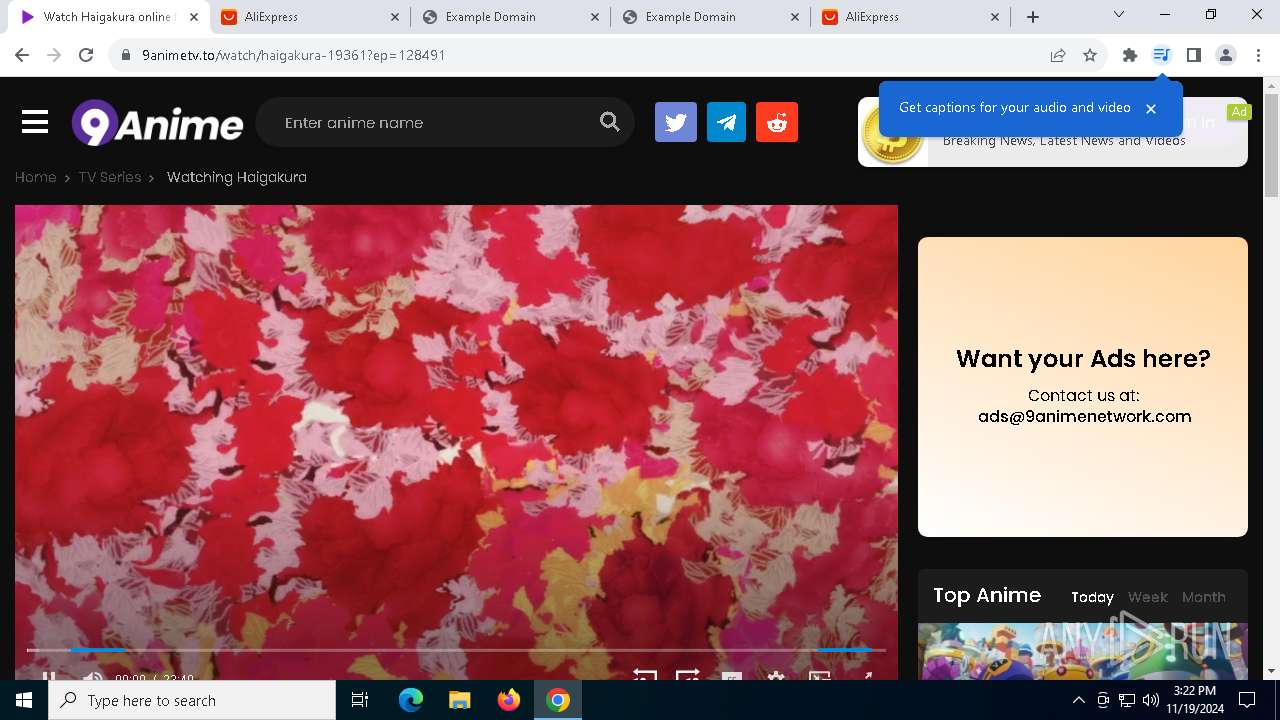Show this Month's top anime
Screen dimensions: 1280x720
[1203, 597]
